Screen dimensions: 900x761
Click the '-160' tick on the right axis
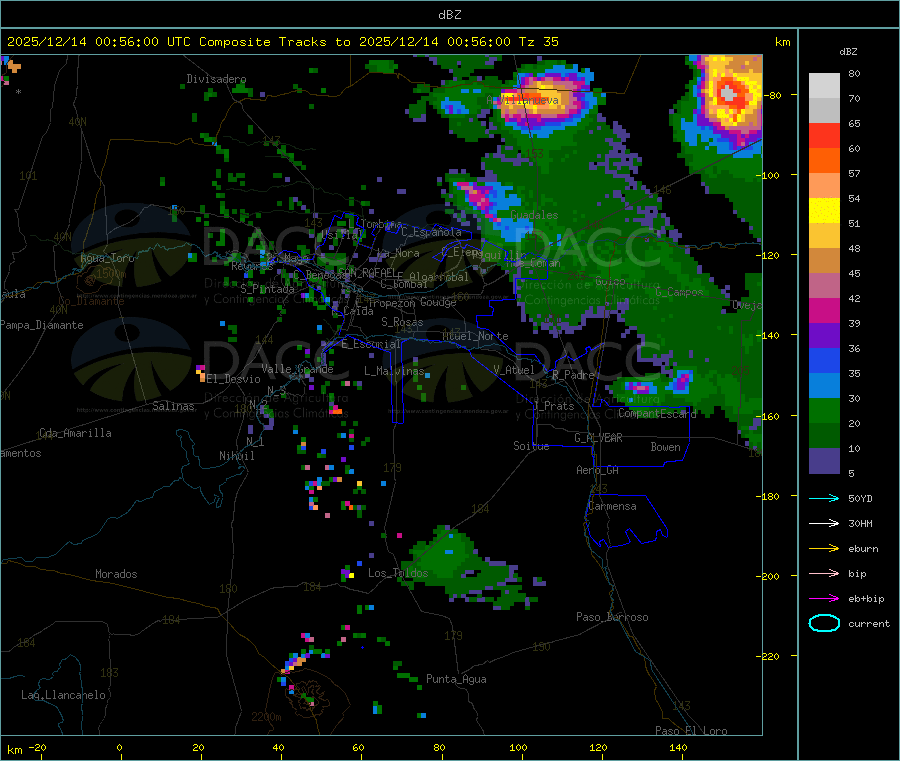(769, 416)
